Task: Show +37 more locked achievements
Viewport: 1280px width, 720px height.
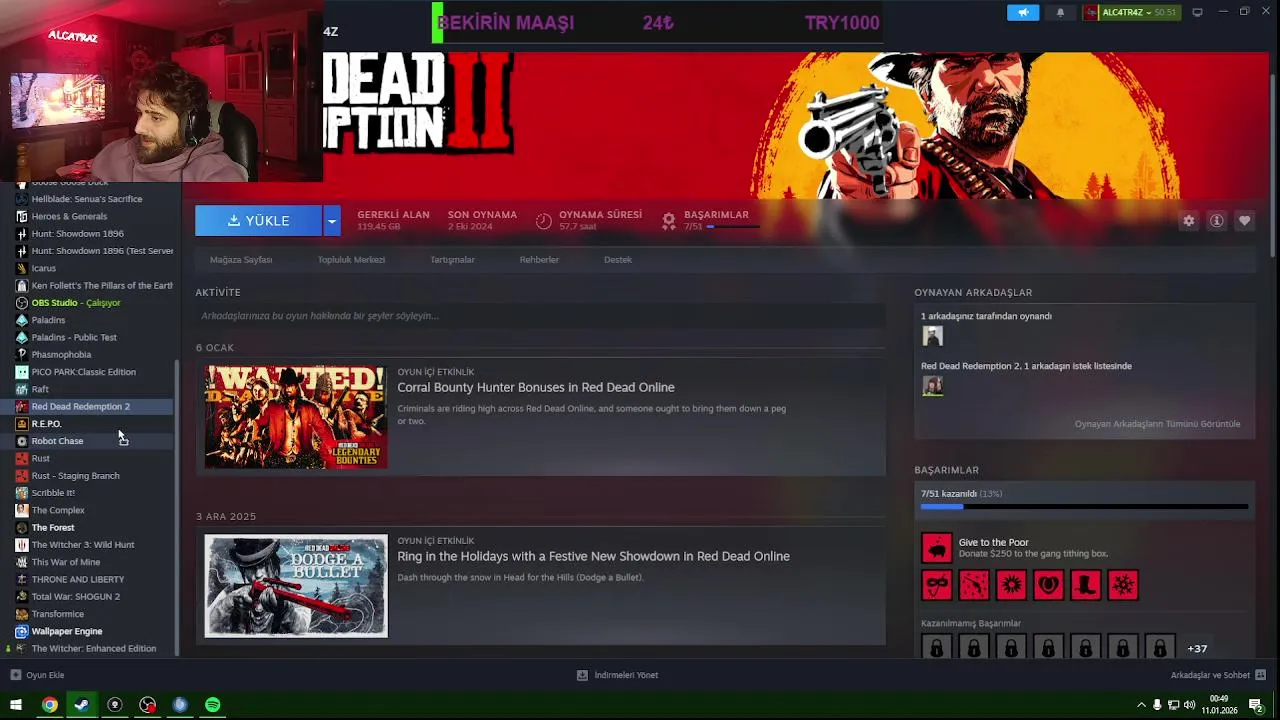Action: pyautogui.click(x=1197, y=649)
